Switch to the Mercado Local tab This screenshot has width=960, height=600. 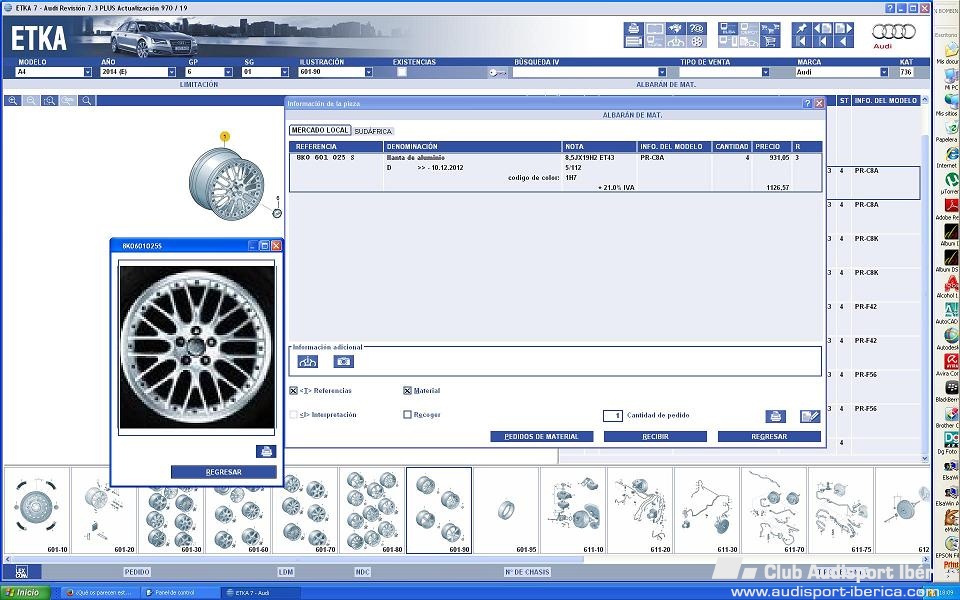click(320, 130)
